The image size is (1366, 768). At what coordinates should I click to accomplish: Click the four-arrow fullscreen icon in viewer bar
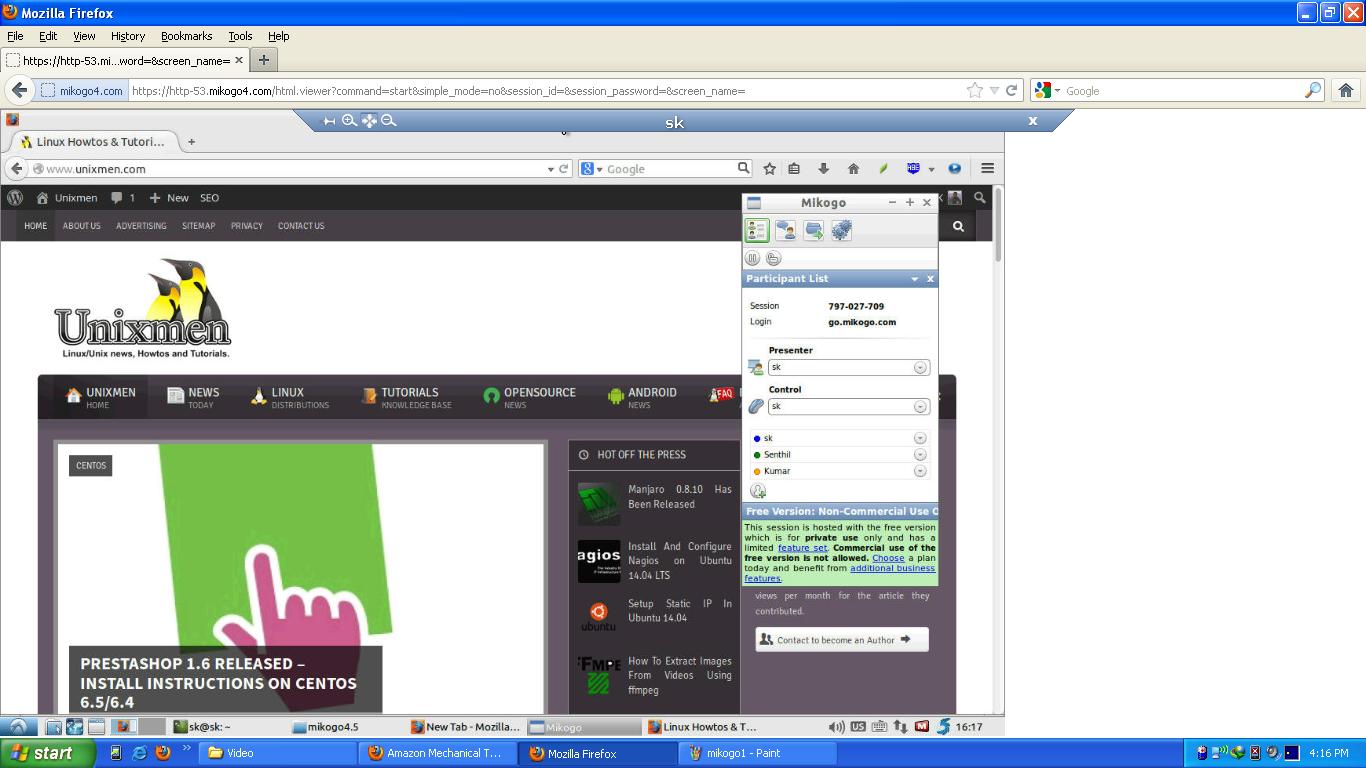pyautogui.click(x=369, y=120)
